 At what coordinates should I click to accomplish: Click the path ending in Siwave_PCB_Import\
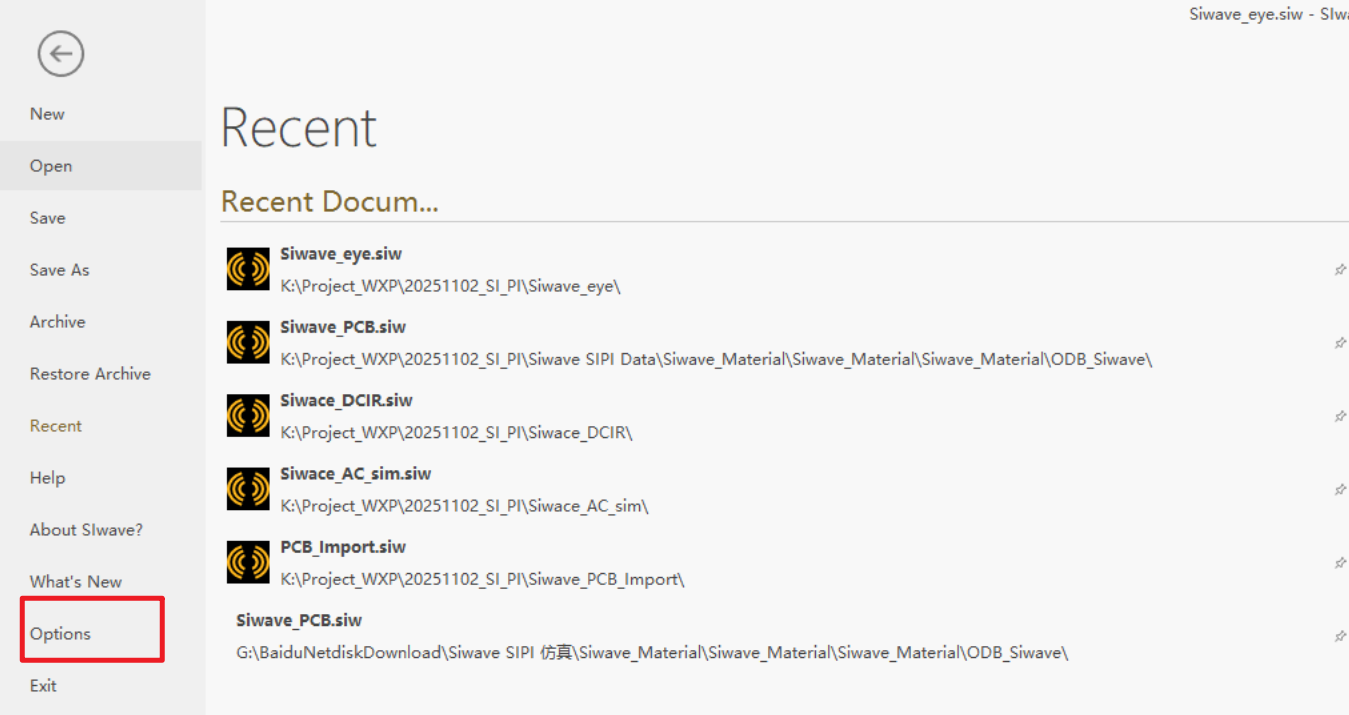click(x=482, y=579)
